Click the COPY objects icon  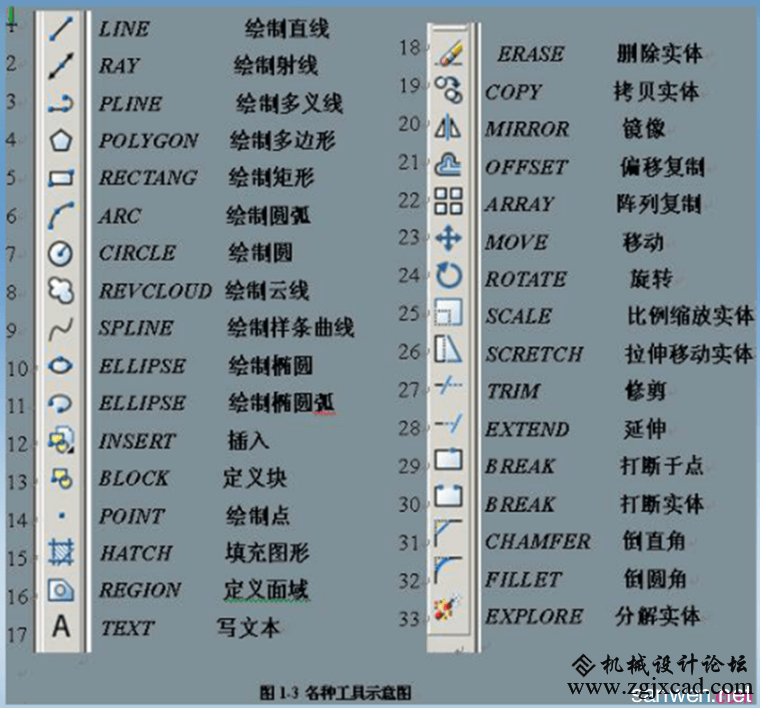449,90
